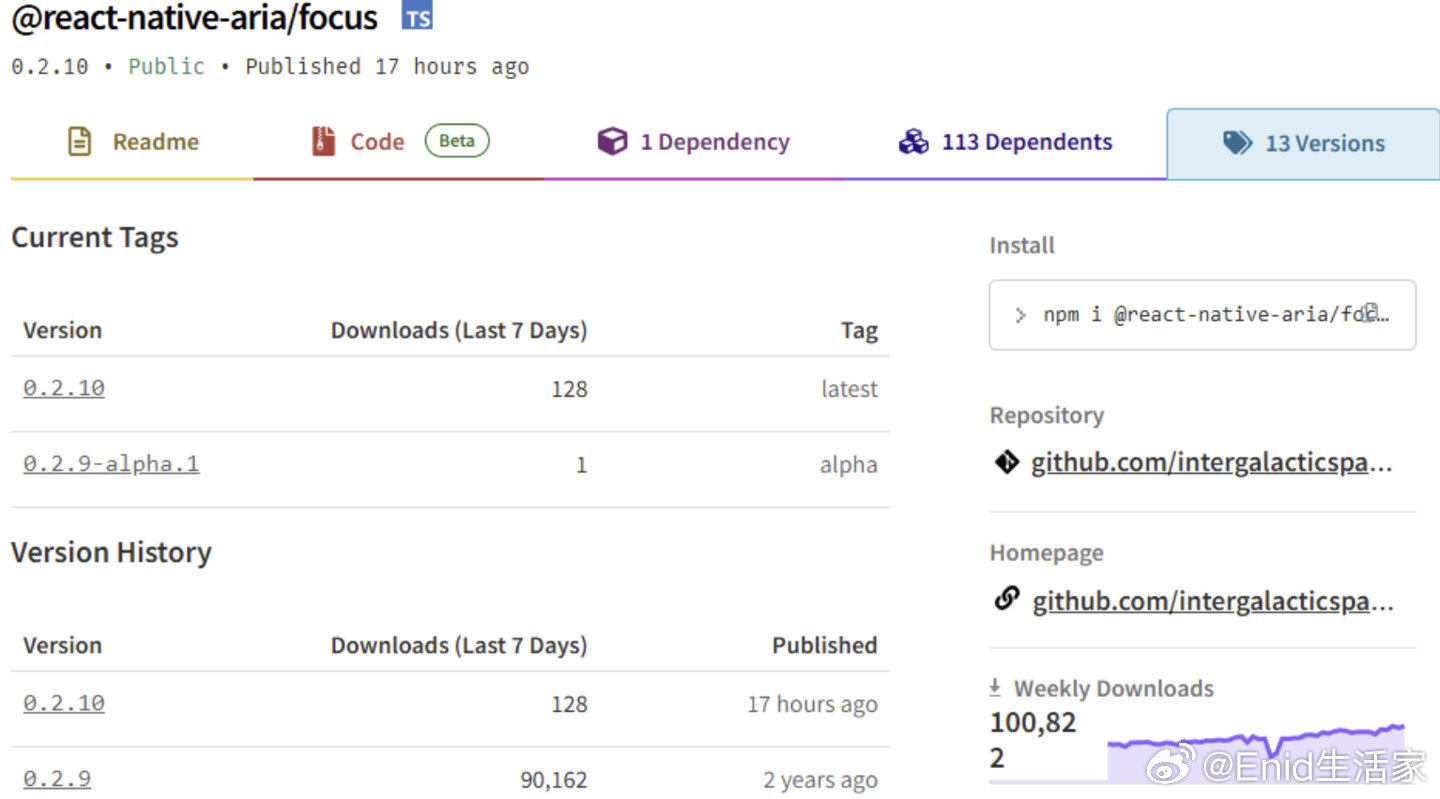Screen dimensions: 1440x799
Task: Click the weekly downloads sparkline chart
Action: click(1256, 752)
